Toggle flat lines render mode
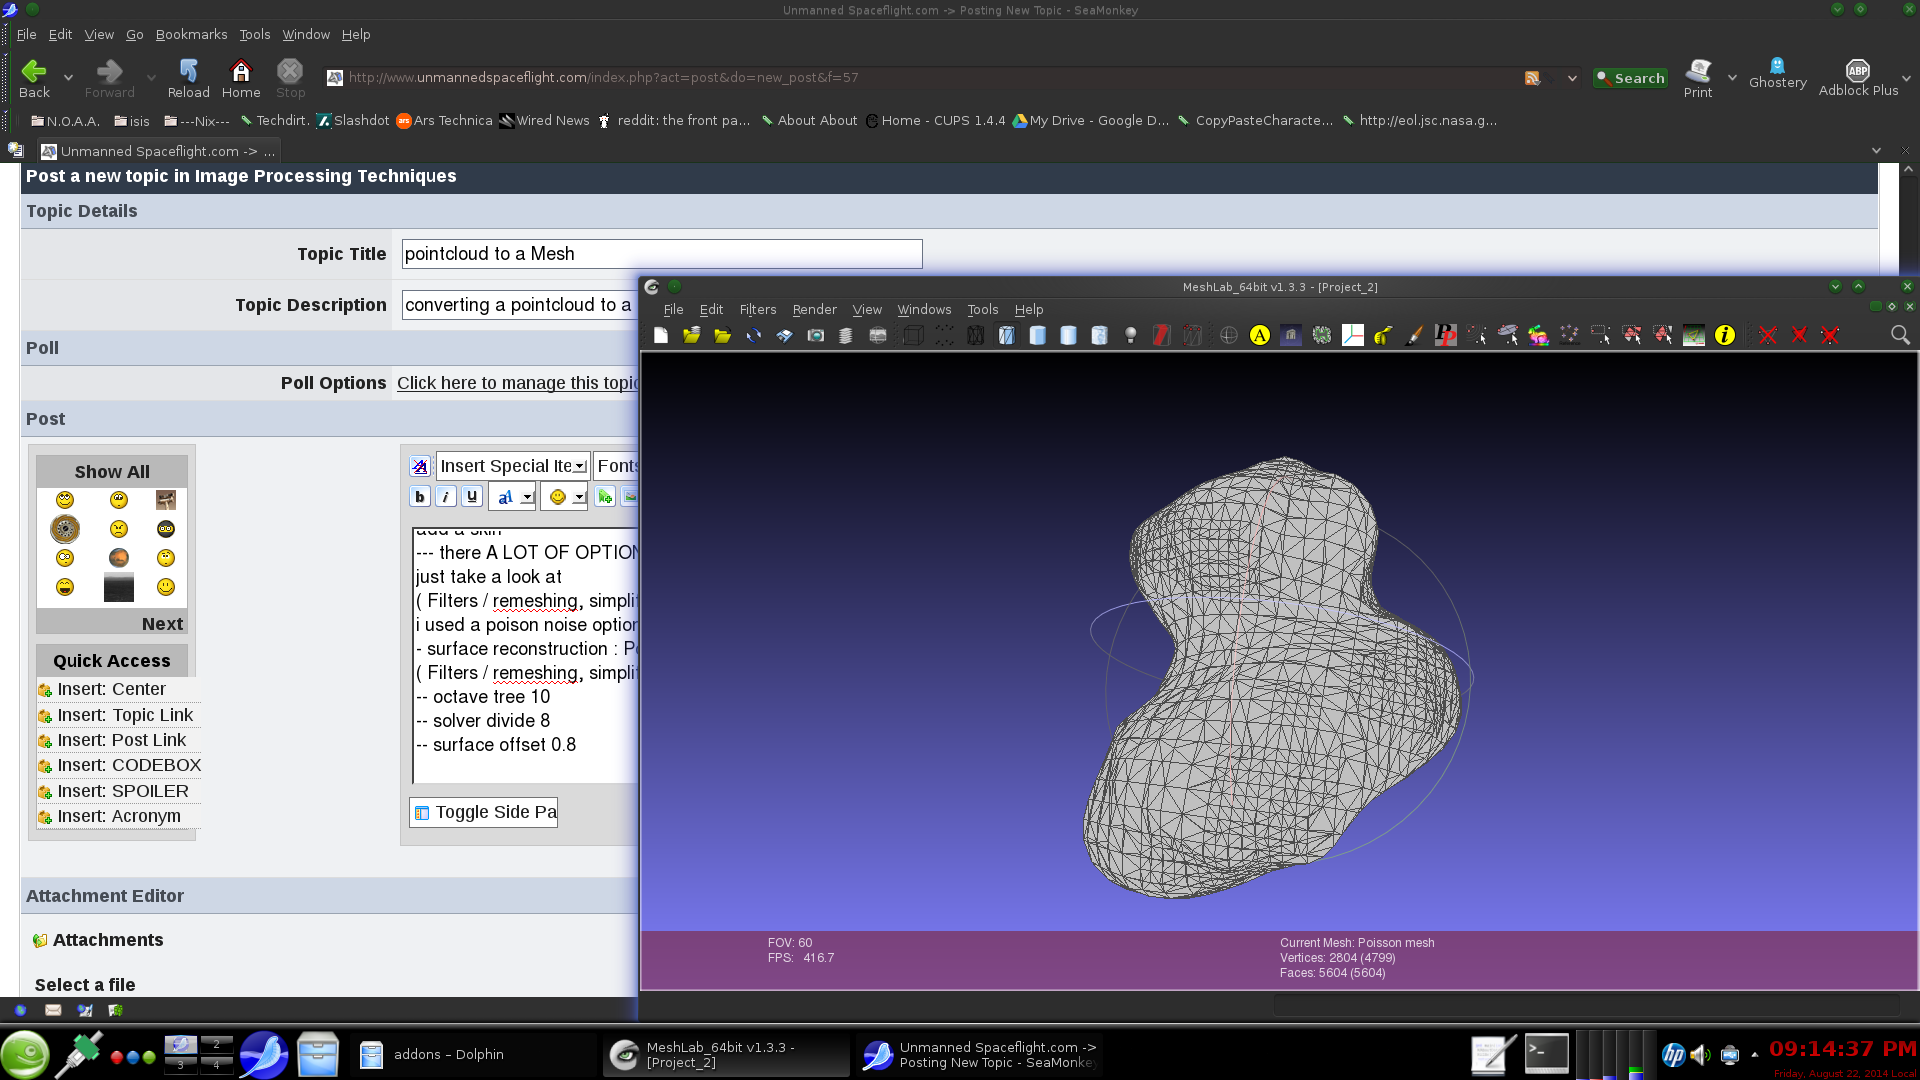This screenshot has height=1080, width=1920. (1037, 336)
